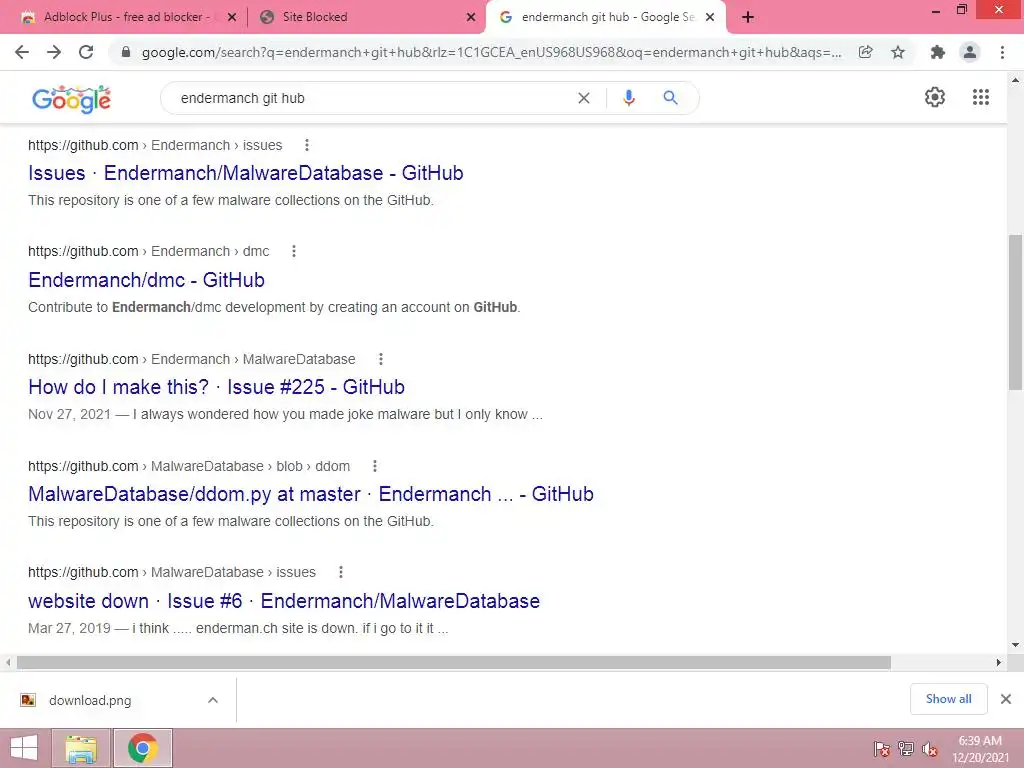Open the Windows Start menu
Image resolution: width=1024 pixels, height=768 pixels.
click(24, 748)
